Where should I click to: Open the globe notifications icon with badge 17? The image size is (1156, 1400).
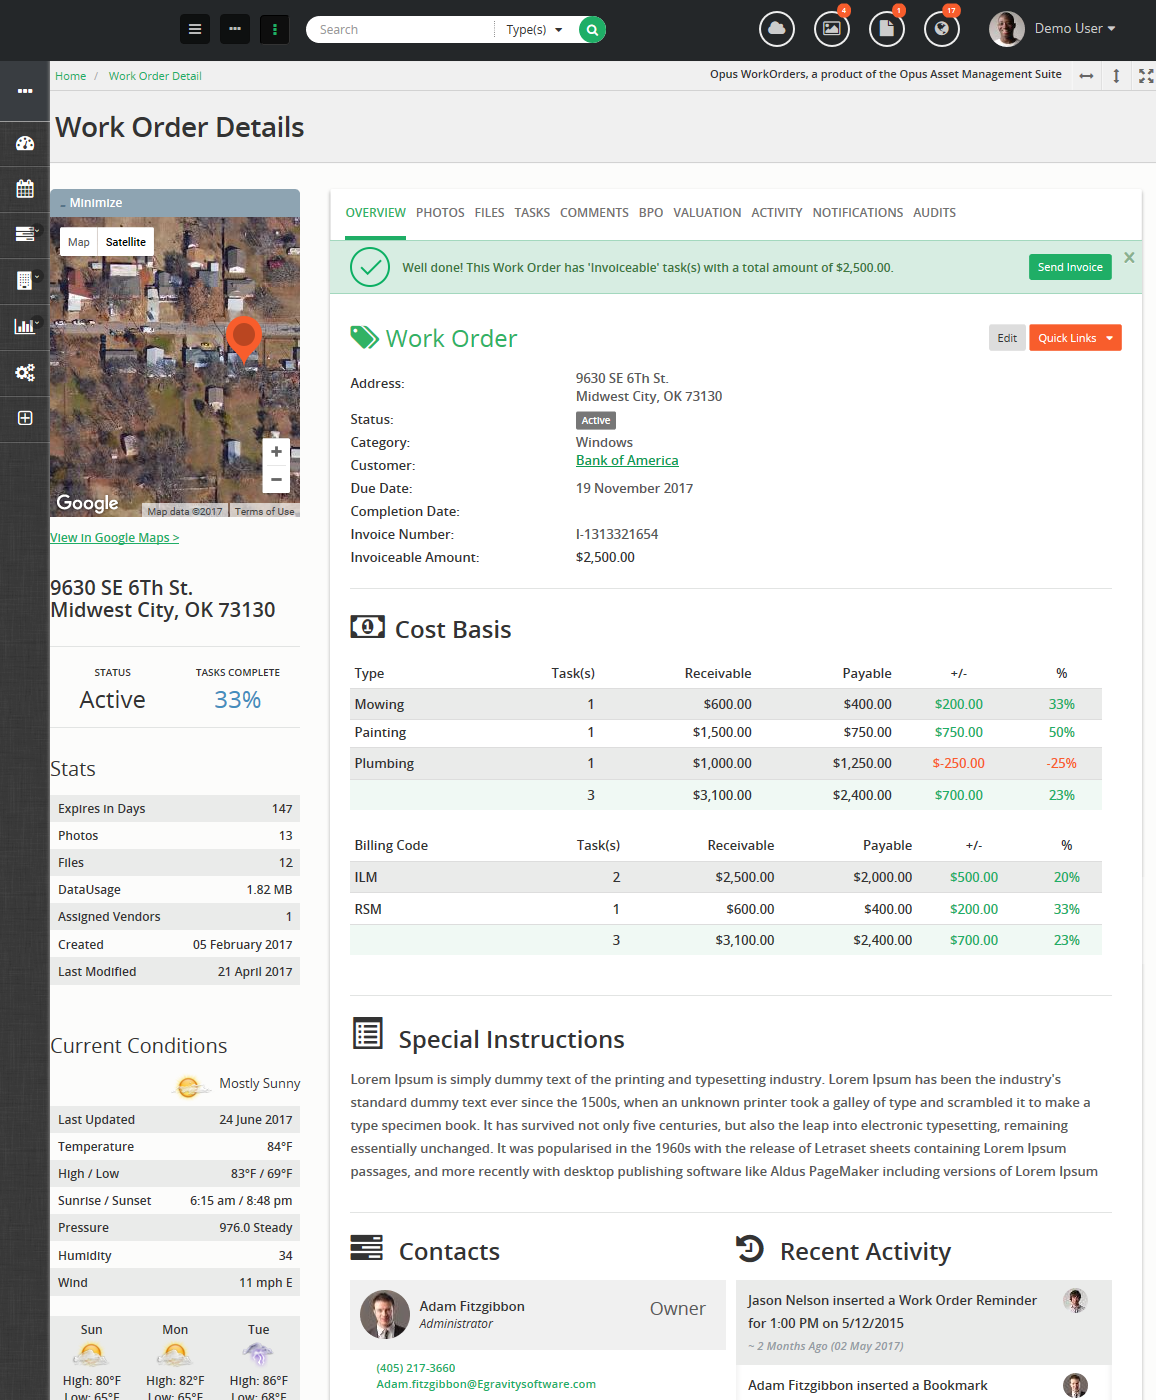941,29
